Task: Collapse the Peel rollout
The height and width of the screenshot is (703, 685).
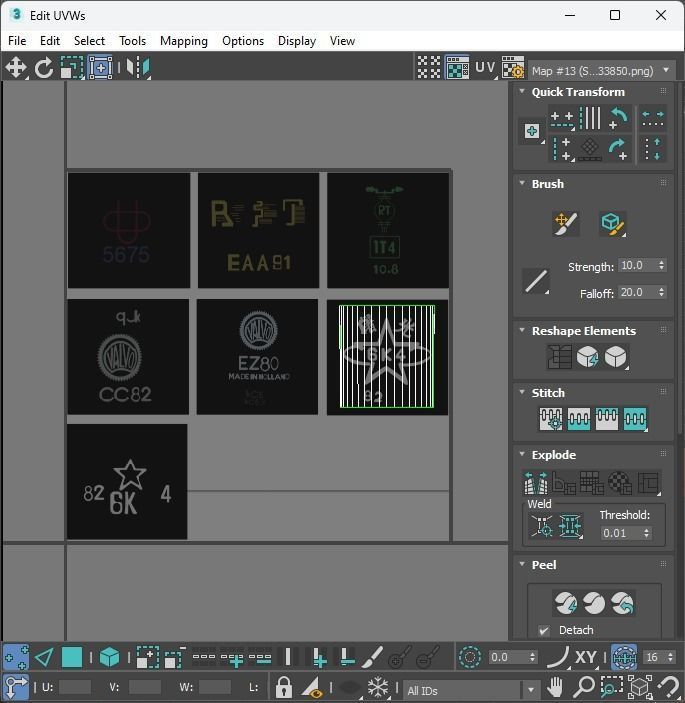Action: [522, 564]
